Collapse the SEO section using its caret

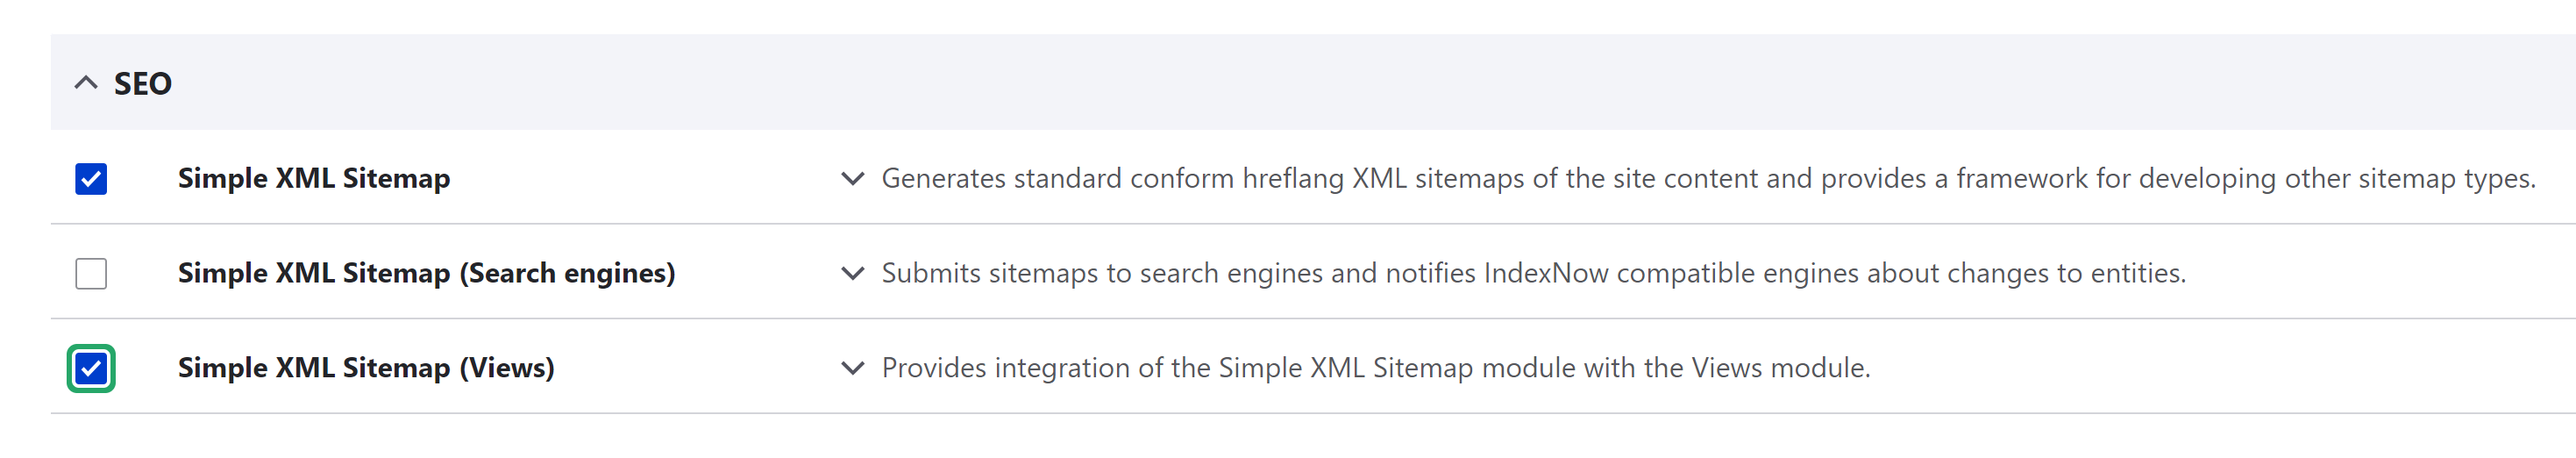tap(86, 83)
